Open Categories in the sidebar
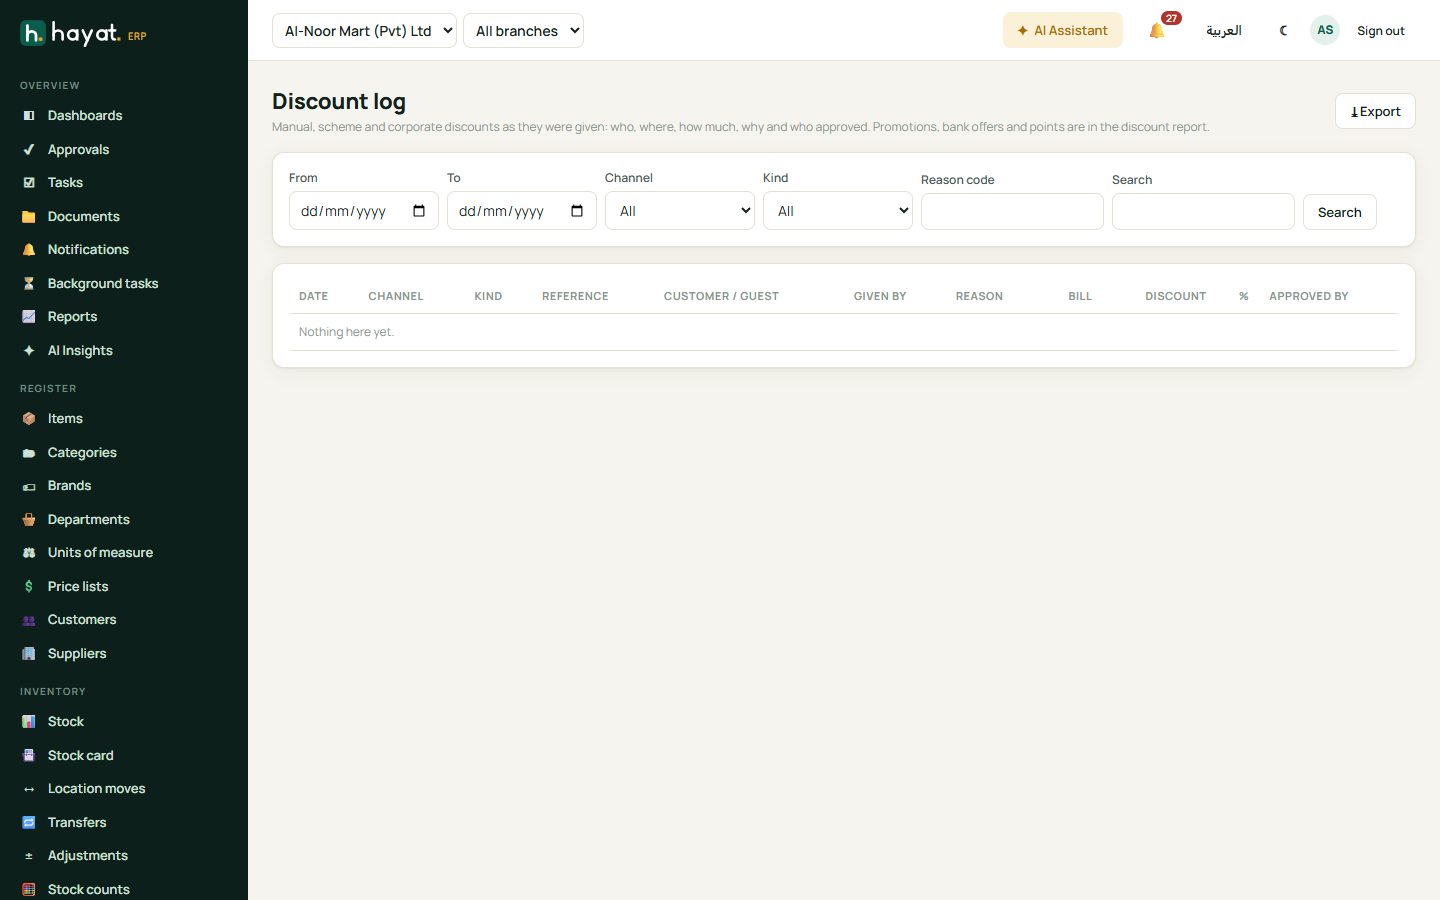Viewport: 1440px width, 900px height. click(x=82, y=453)
